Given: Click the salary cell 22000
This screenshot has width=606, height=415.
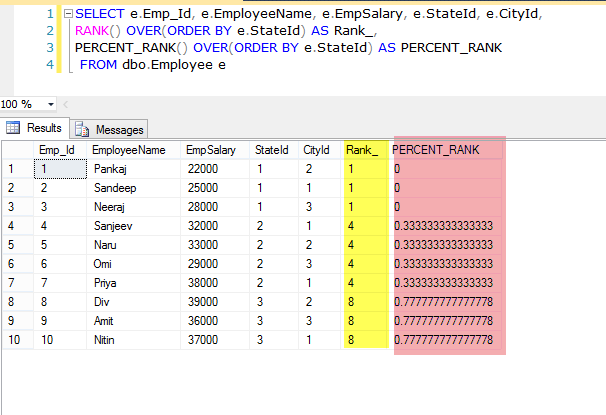Looking at the screenshot, I should tap(215, 169).
